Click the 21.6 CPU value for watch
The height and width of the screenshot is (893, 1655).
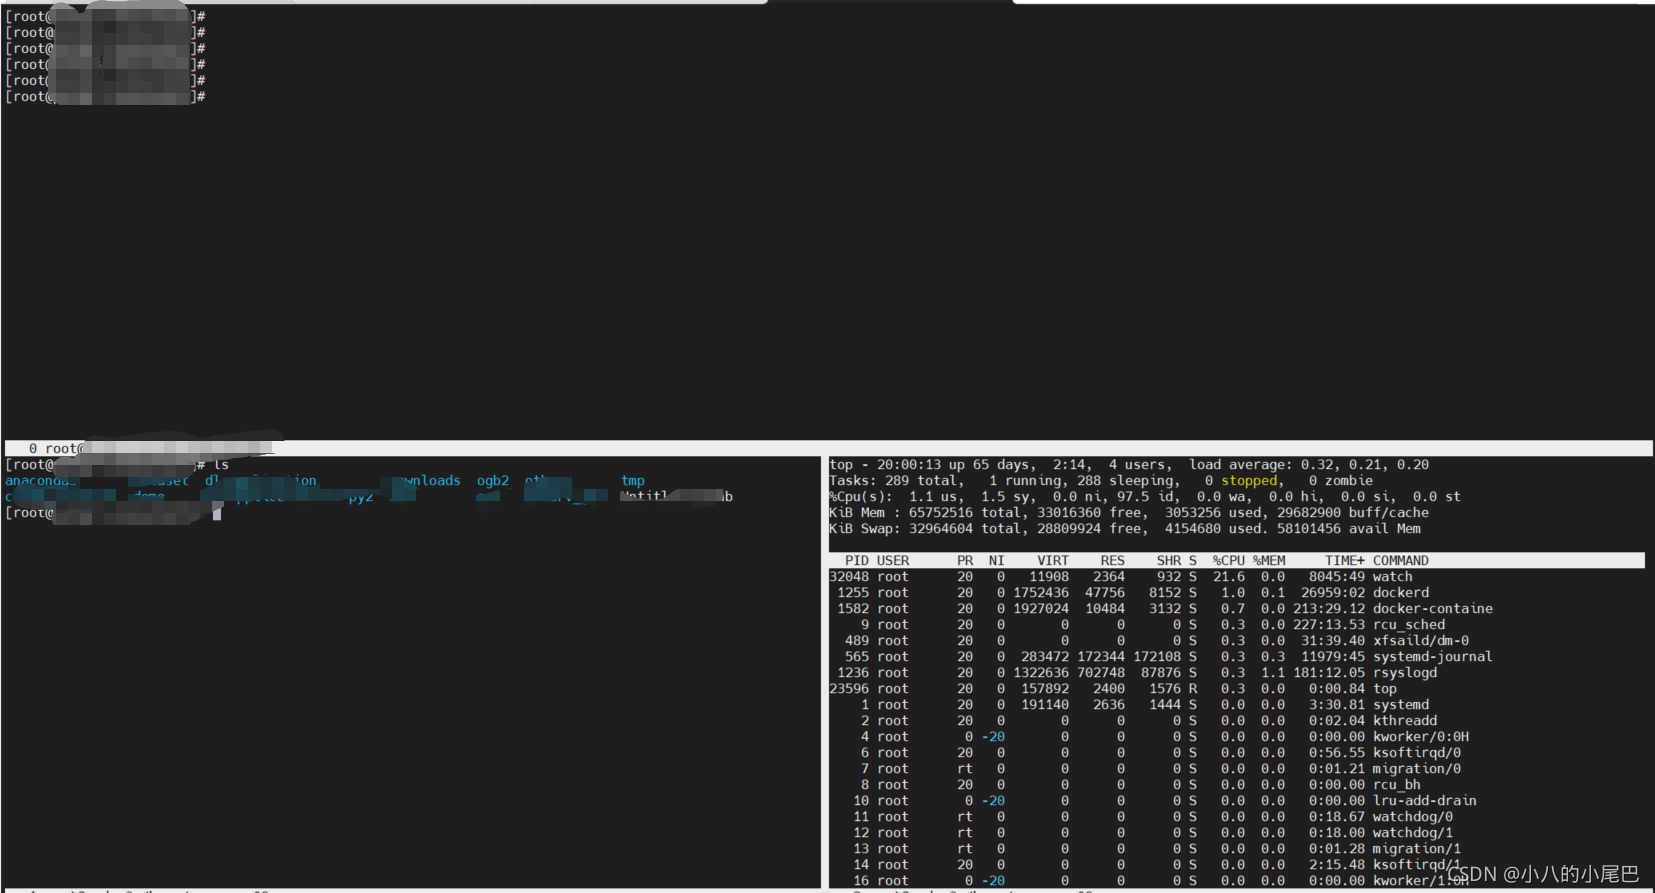click(x=1229, y=577)
